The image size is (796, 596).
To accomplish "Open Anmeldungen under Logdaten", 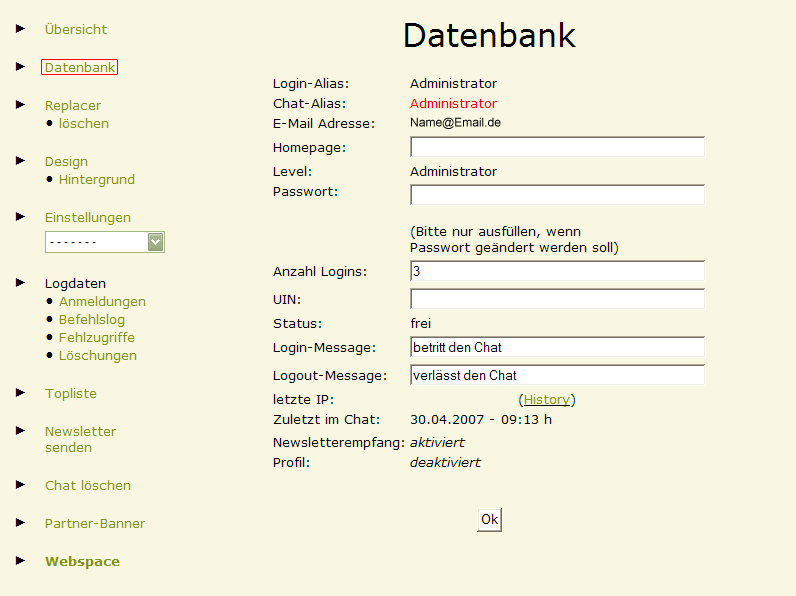I will click(102, 302).
